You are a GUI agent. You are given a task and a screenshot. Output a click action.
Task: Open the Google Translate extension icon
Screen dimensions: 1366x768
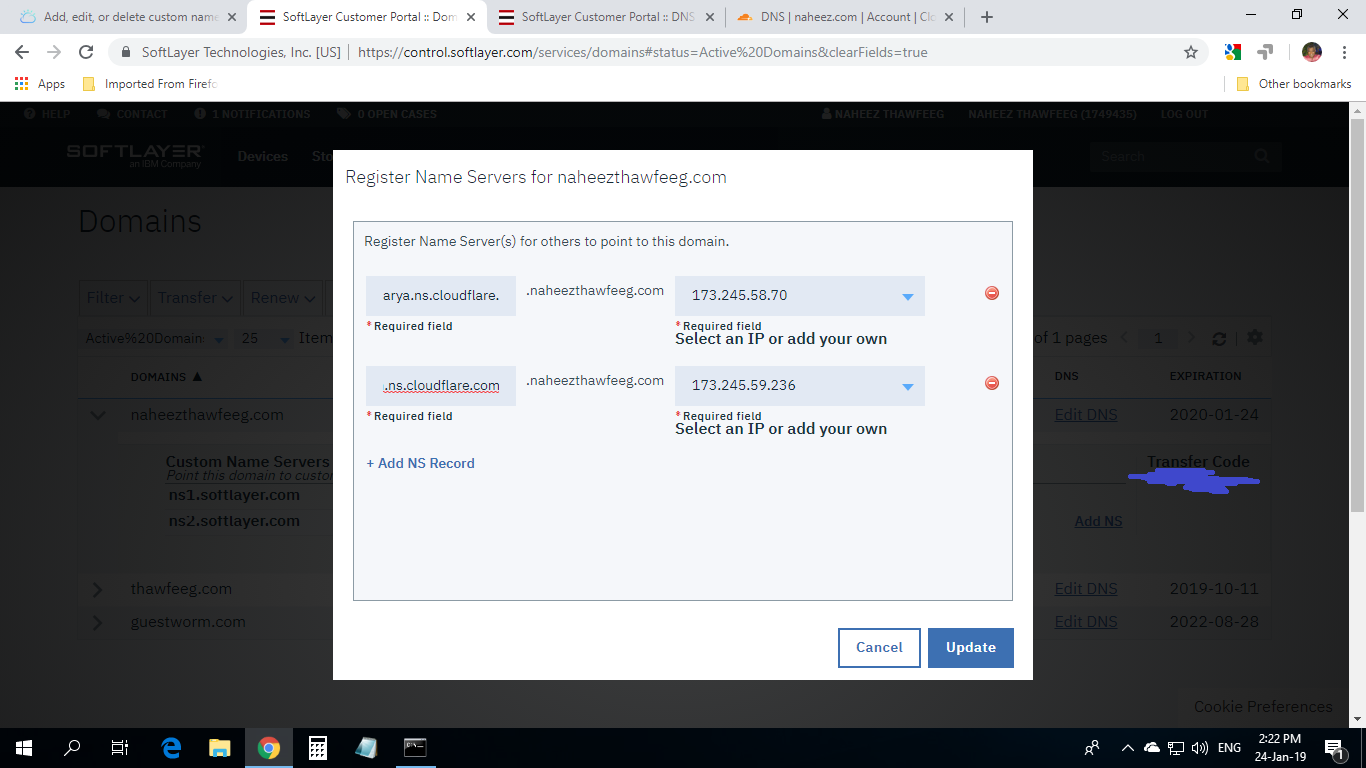point(1233,52)
